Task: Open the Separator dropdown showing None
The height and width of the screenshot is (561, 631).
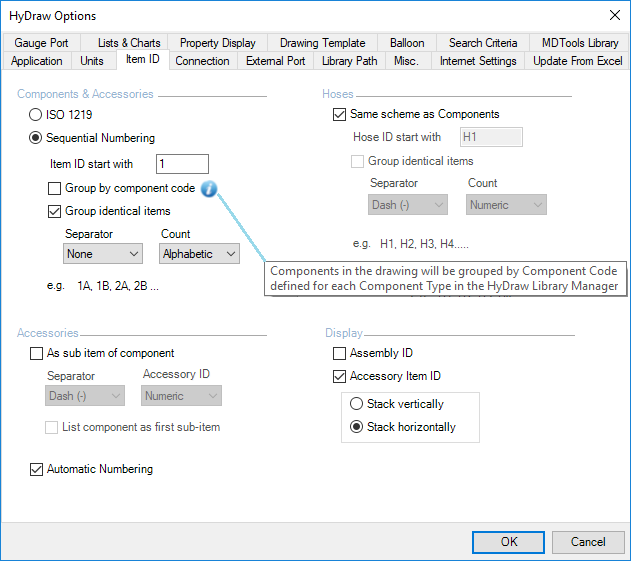Action: tap(103, 254)
